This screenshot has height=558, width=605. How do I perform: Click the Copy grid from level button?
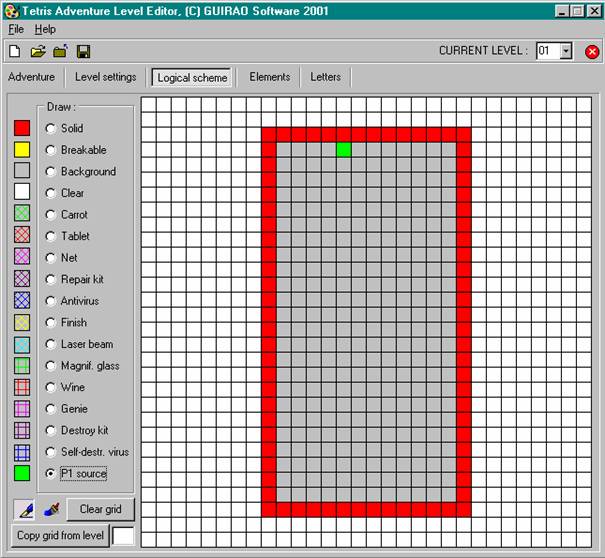click(x=60, y=536)
